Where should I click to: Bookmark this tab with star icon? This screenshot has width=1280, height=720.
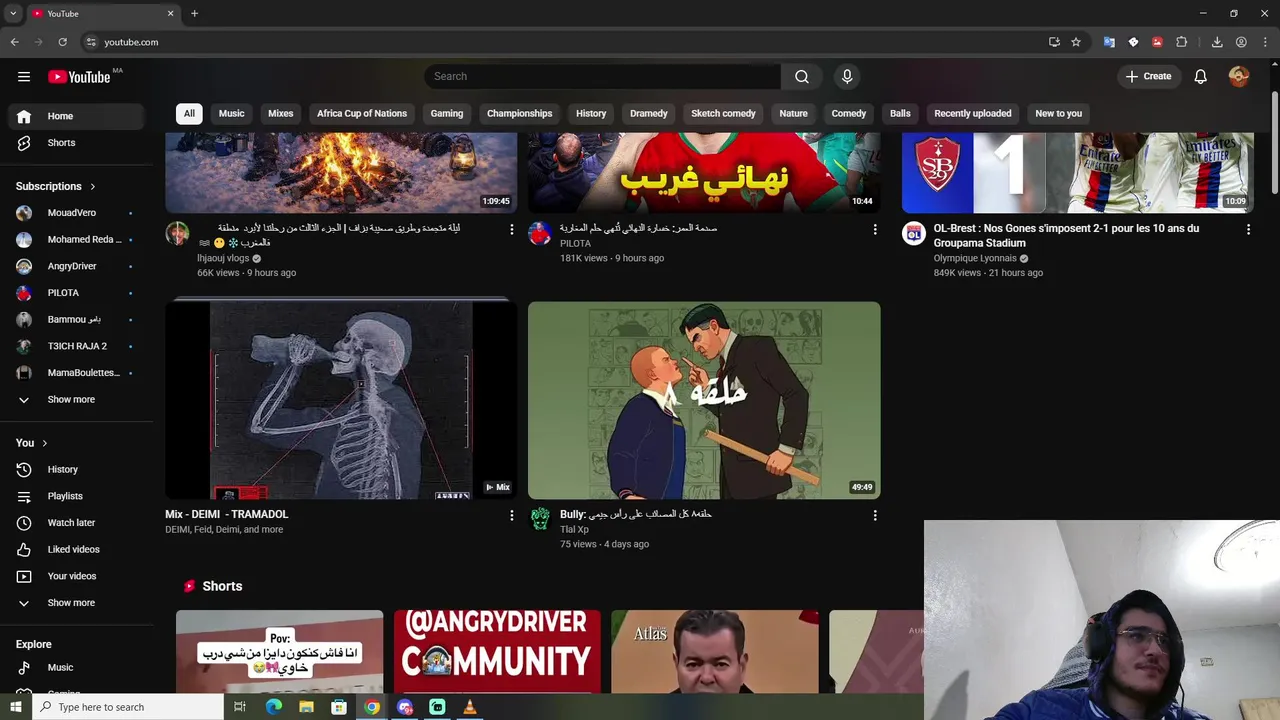[x=1076, y=42]
